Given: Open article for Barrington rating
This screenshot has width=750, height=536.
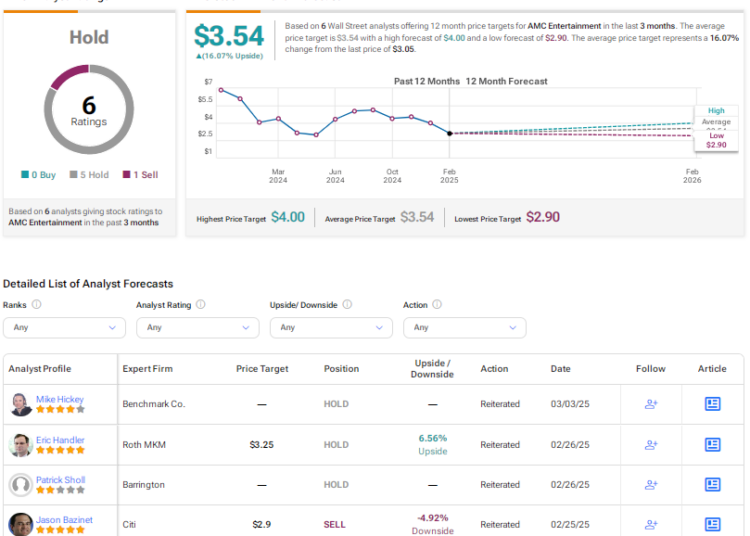Looking at the screenshot, I should [712, 485].
